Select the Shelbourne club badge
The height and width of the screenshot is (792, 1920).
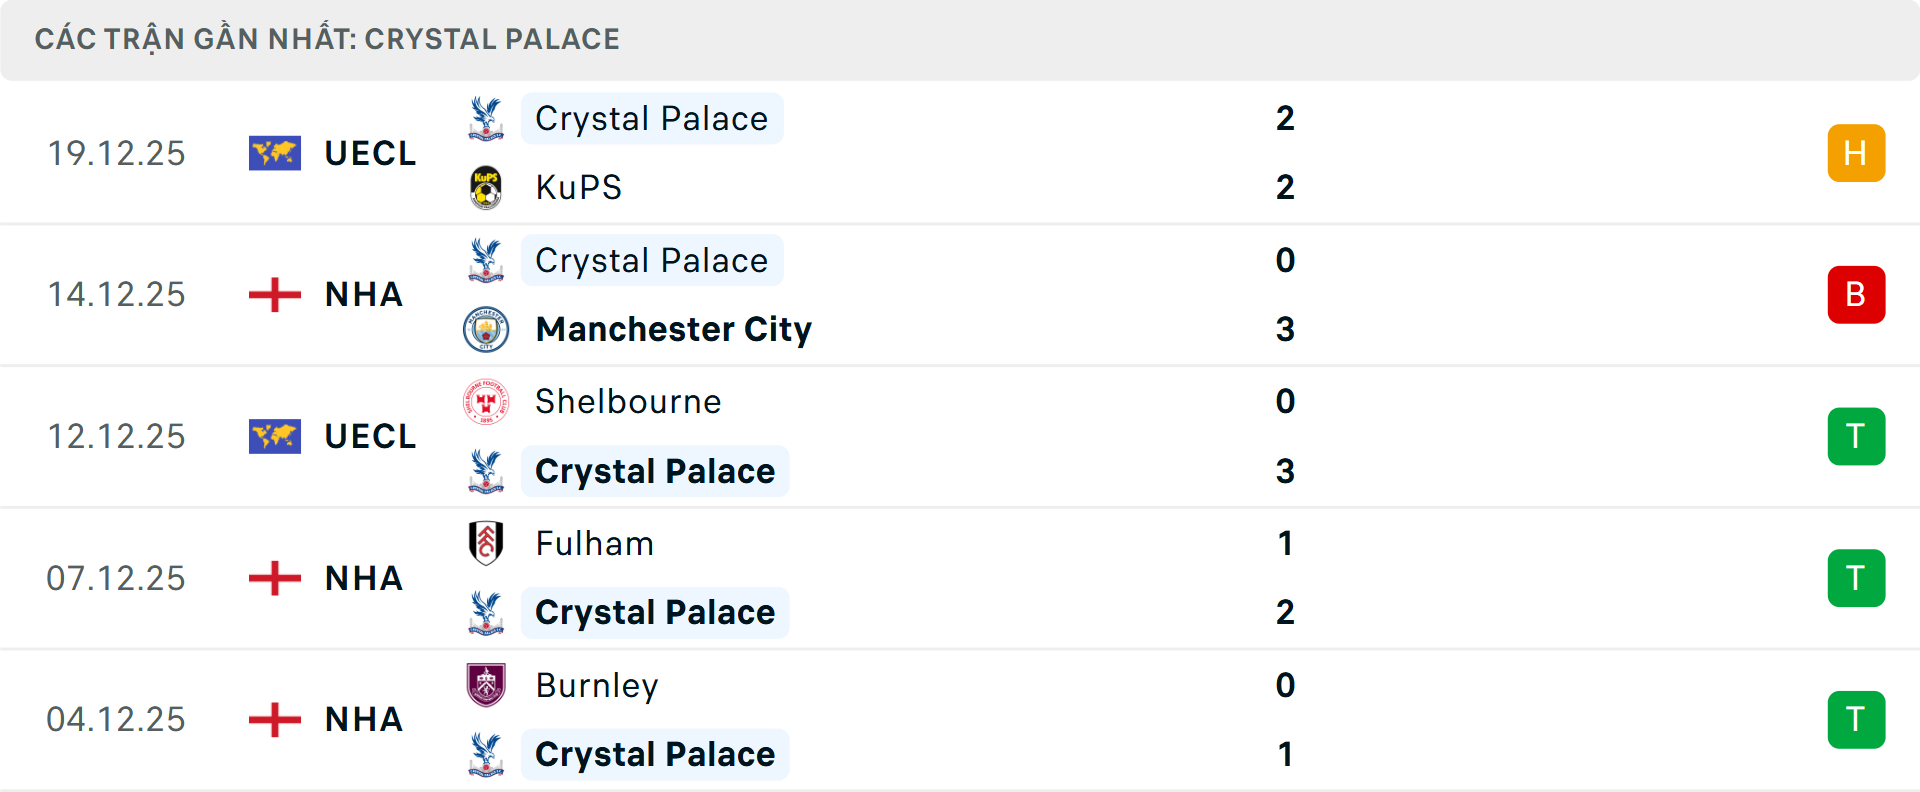tap(486, 401)
